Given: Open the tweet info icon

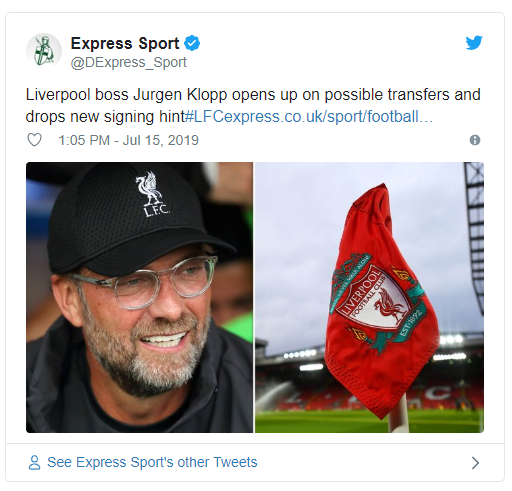Looking at the screenshot, I should click(475, 140).
